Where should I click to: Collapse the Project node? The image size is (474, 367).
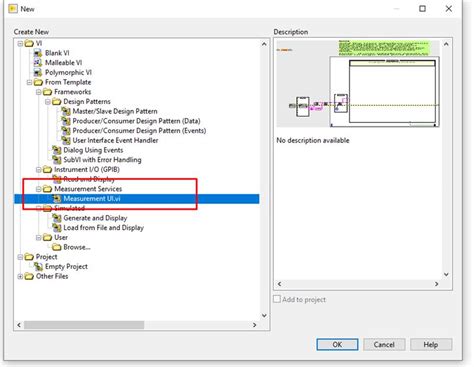20,257
